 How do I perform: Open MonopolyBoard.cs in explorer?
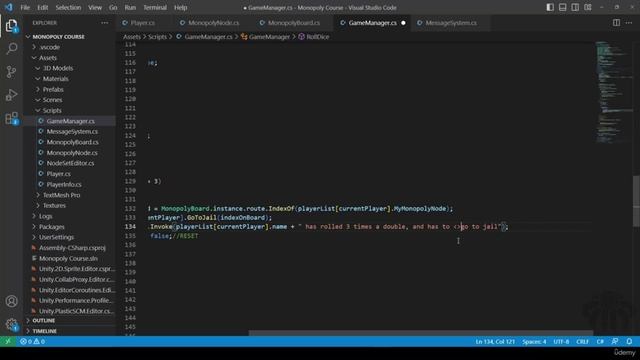click(73, 142)
